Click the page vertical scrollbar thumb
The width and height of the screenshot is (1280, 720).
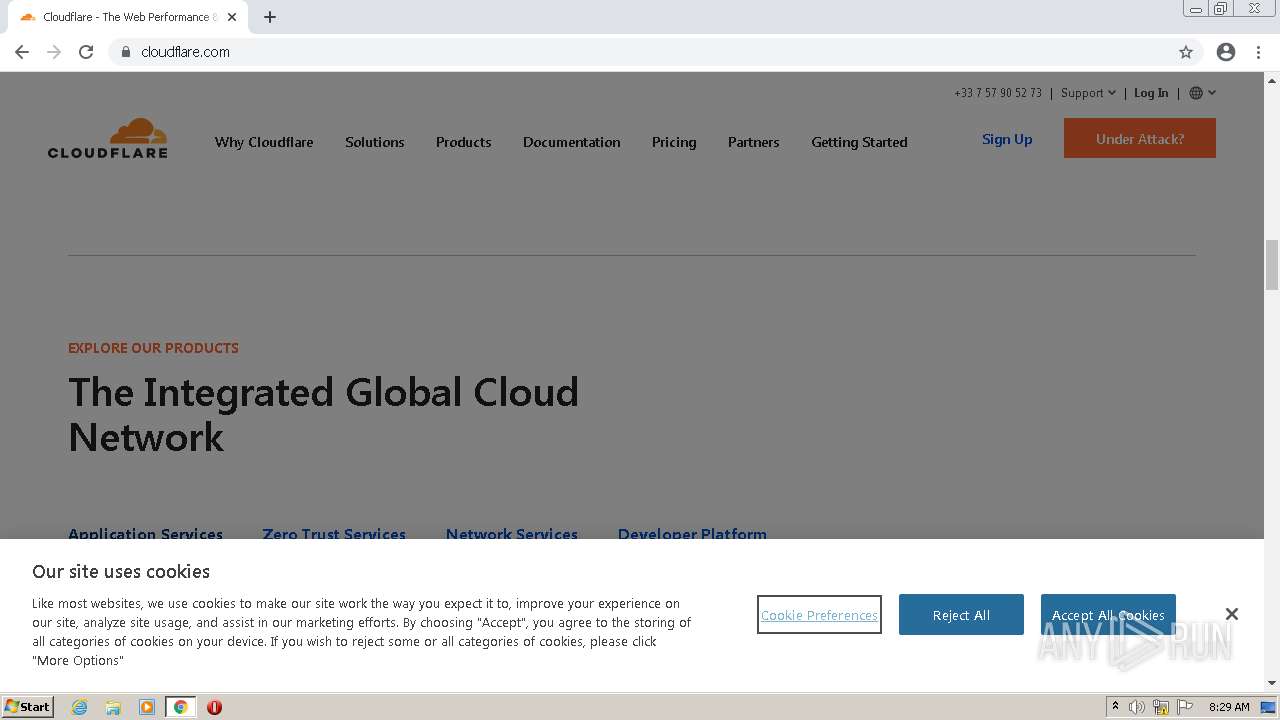(x=1272, y=264)
